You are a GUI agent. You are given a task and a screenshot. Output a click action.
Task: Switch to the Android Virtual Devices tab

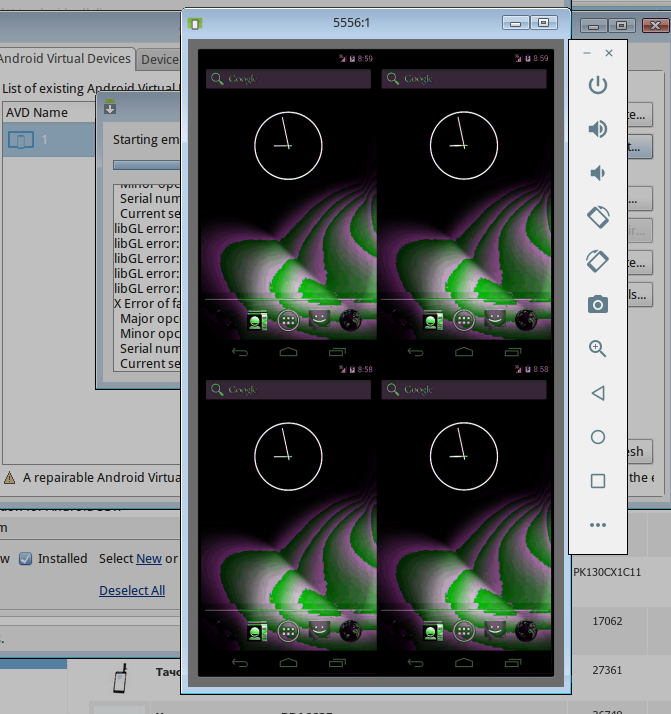tap(65, 59)
